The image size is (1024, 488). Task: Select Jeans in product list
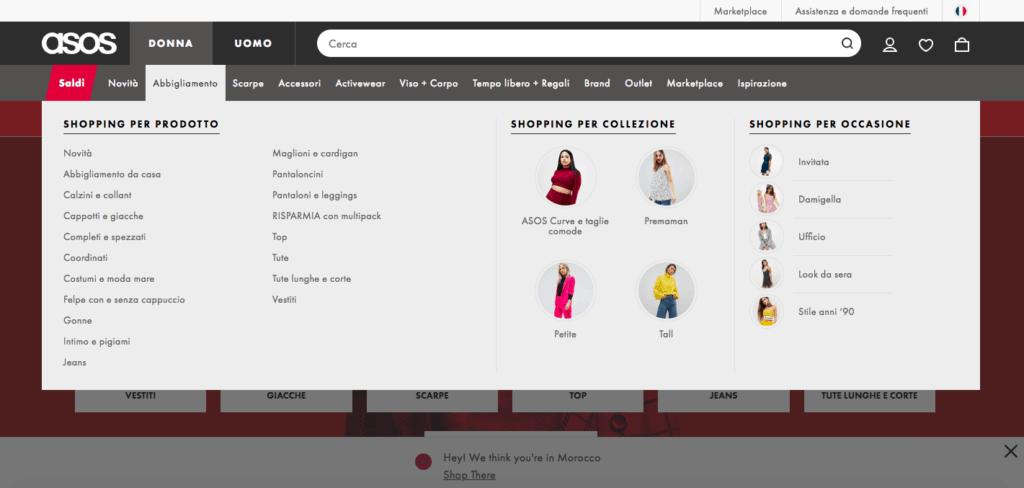(x=74, y=362)
